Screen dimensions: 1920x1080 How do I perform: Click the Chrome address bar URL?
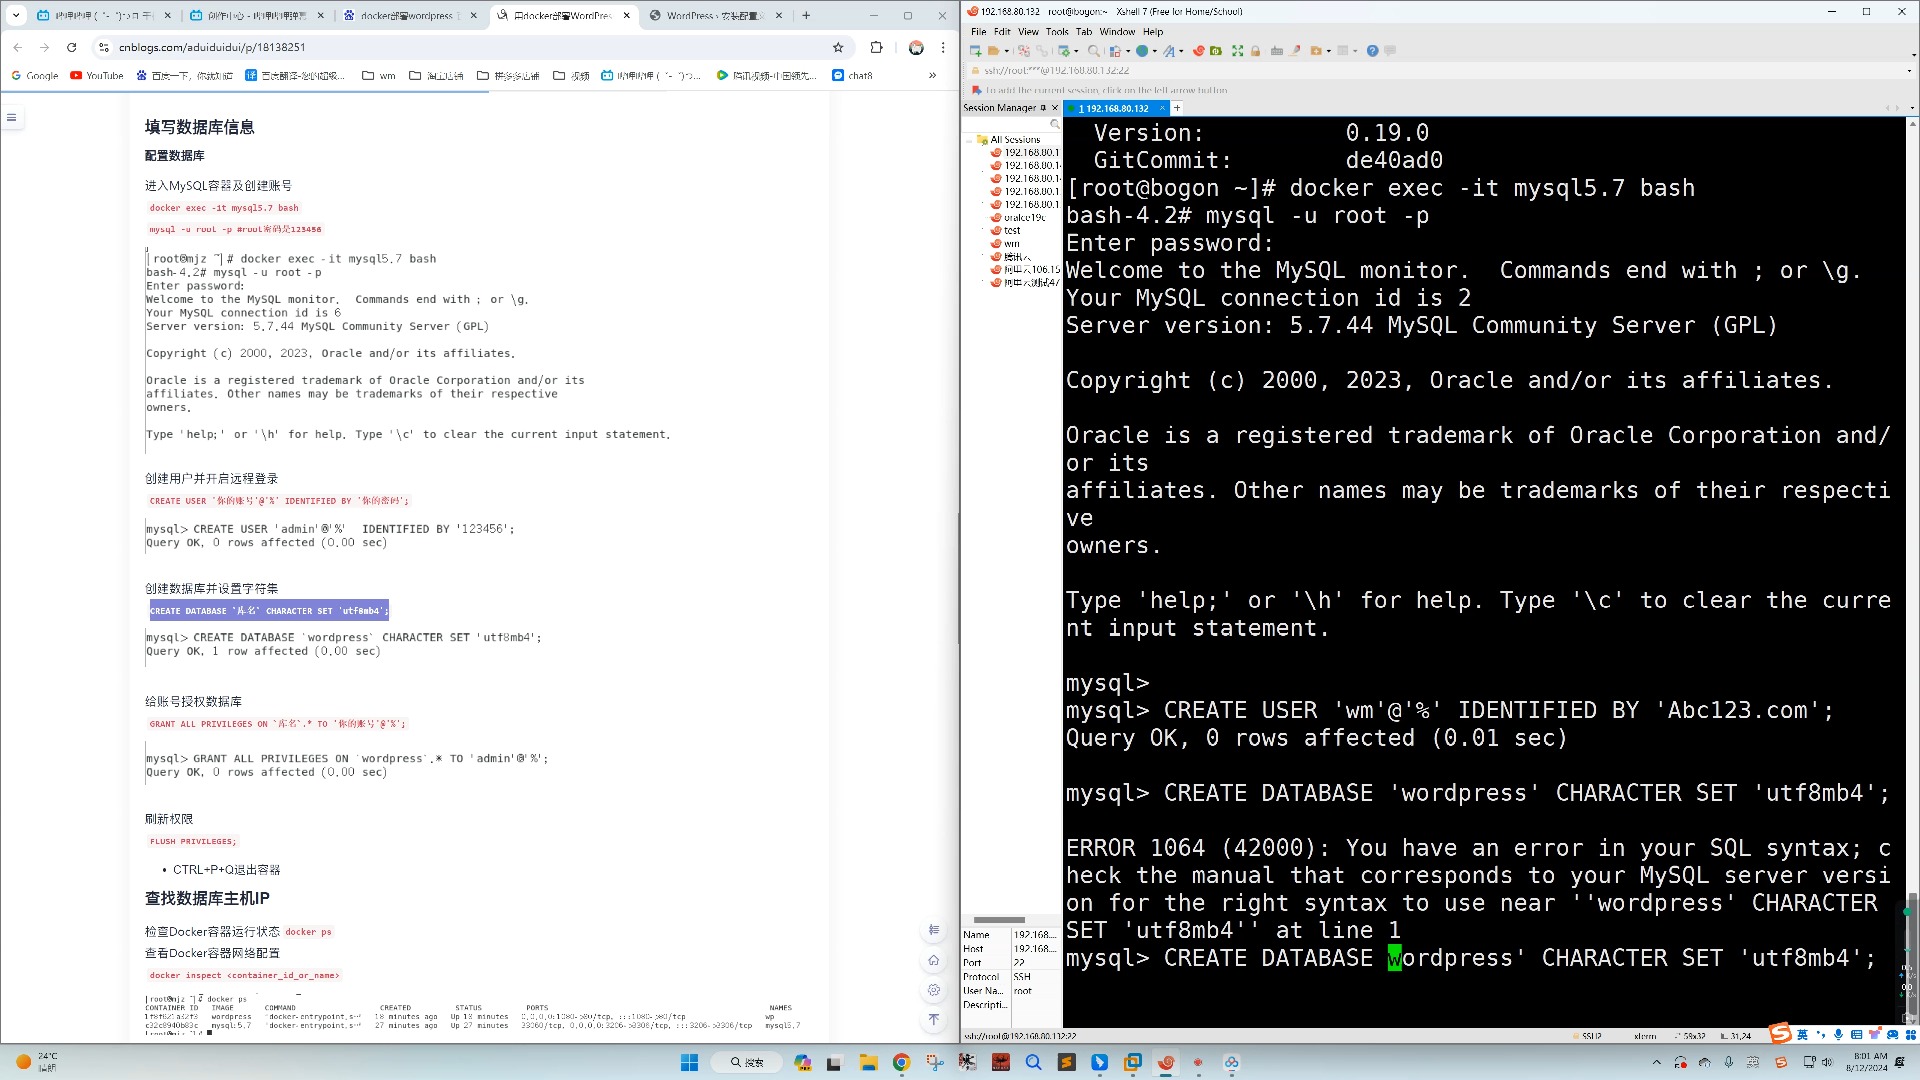coord(212,47)
